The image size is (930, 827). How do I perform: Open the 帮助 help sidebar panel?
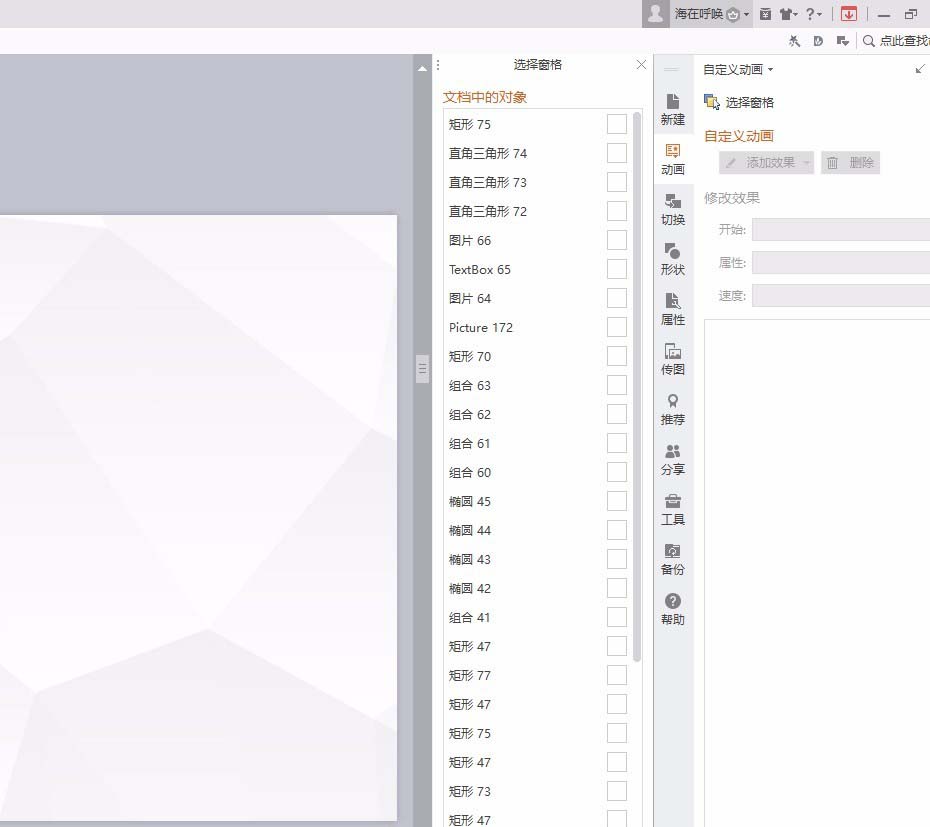673,609
